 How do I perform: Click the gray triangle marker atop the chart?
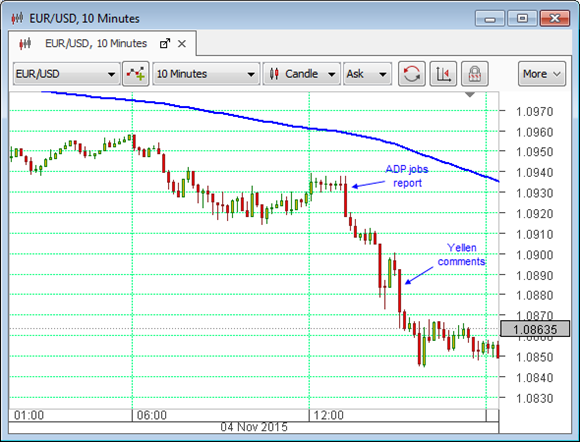click(x=470, y=95)
